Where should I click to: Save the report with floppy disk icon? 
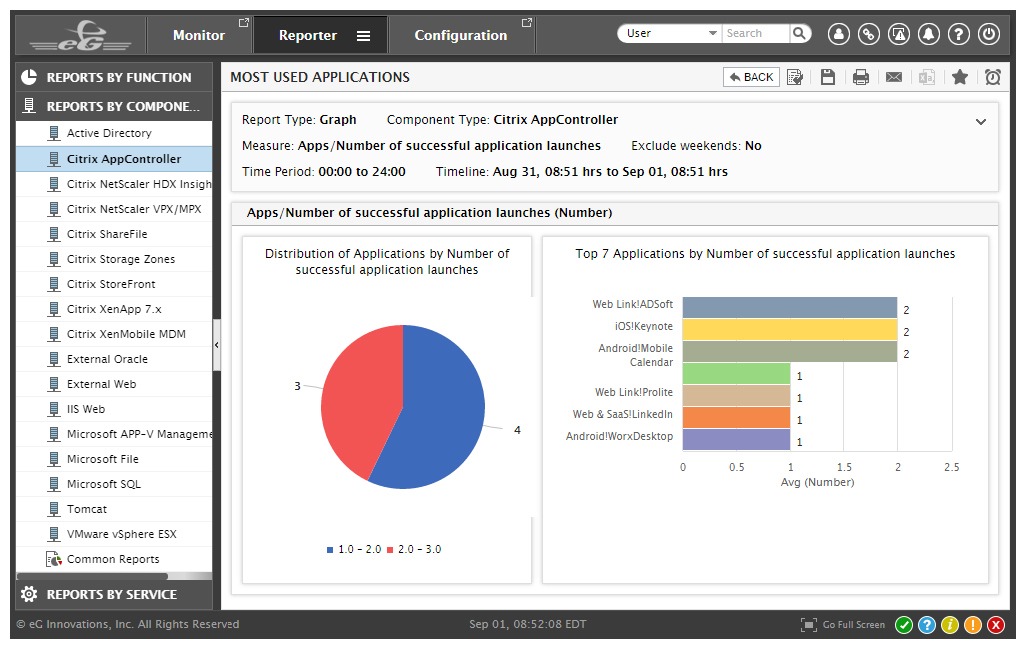828,77
